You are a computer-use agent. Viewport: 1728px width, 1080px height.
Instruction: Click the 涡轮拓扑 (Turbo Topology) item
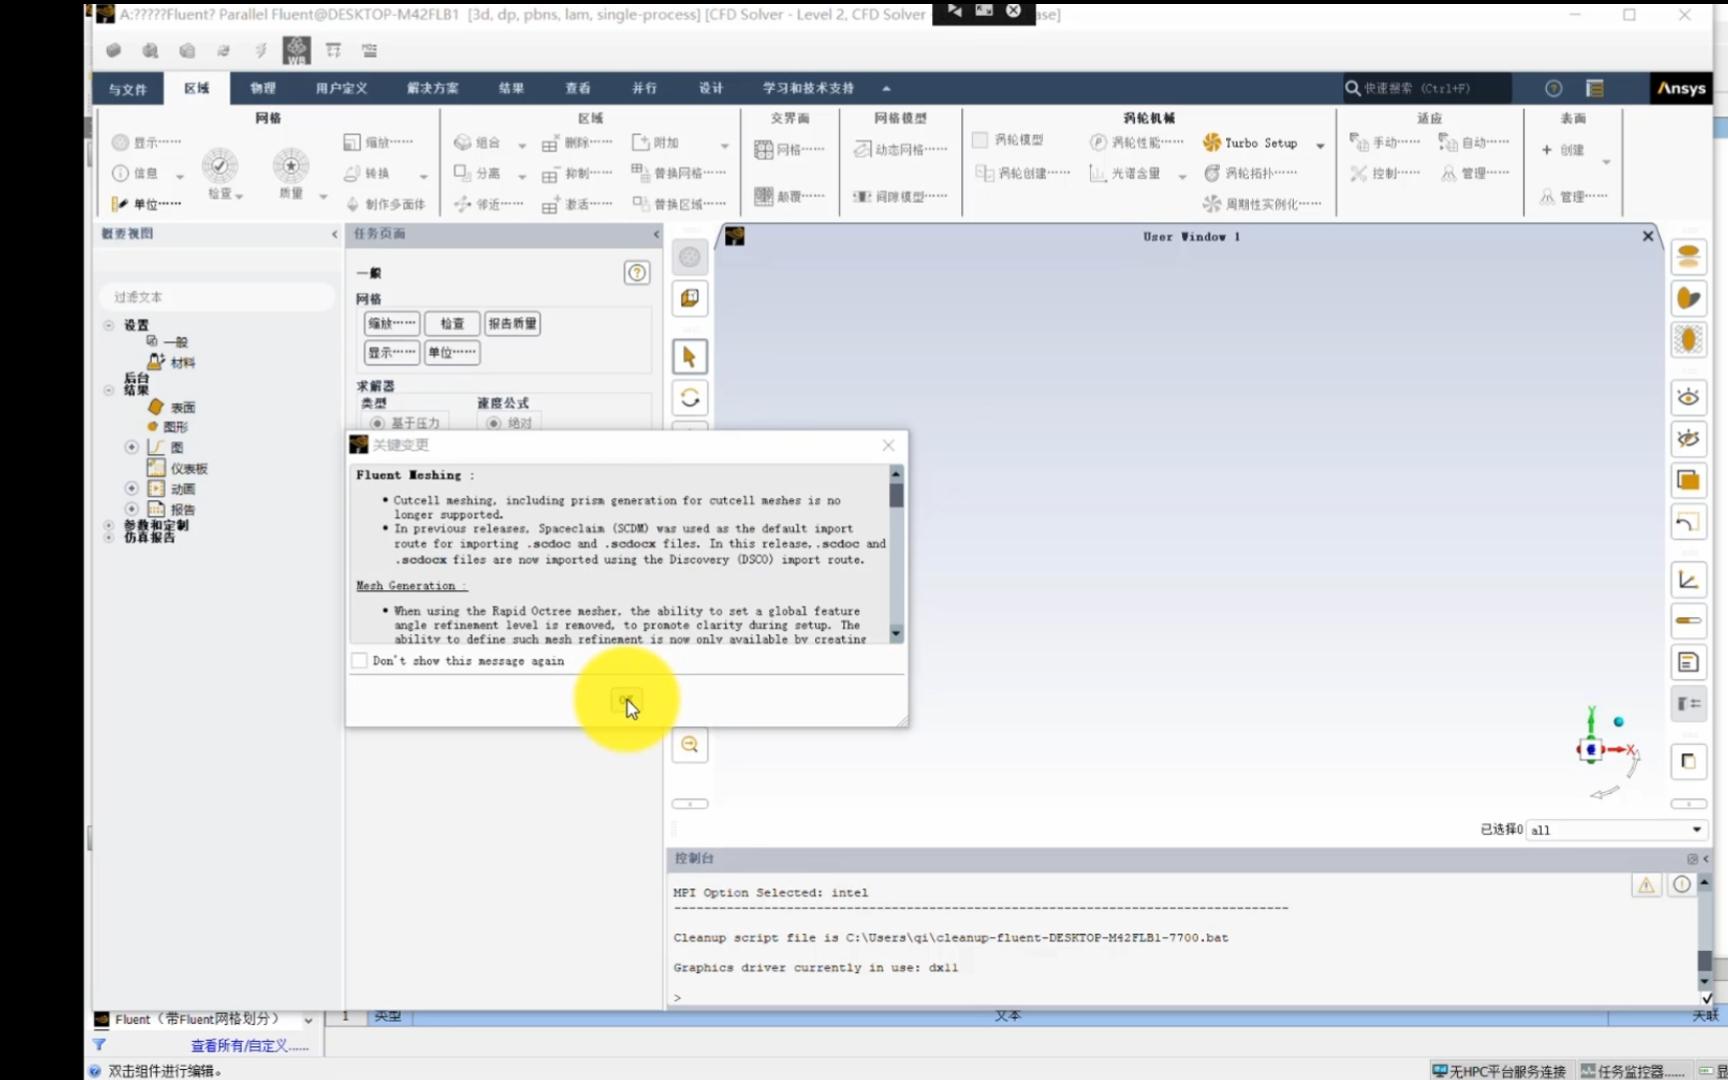coord(1250,173)
